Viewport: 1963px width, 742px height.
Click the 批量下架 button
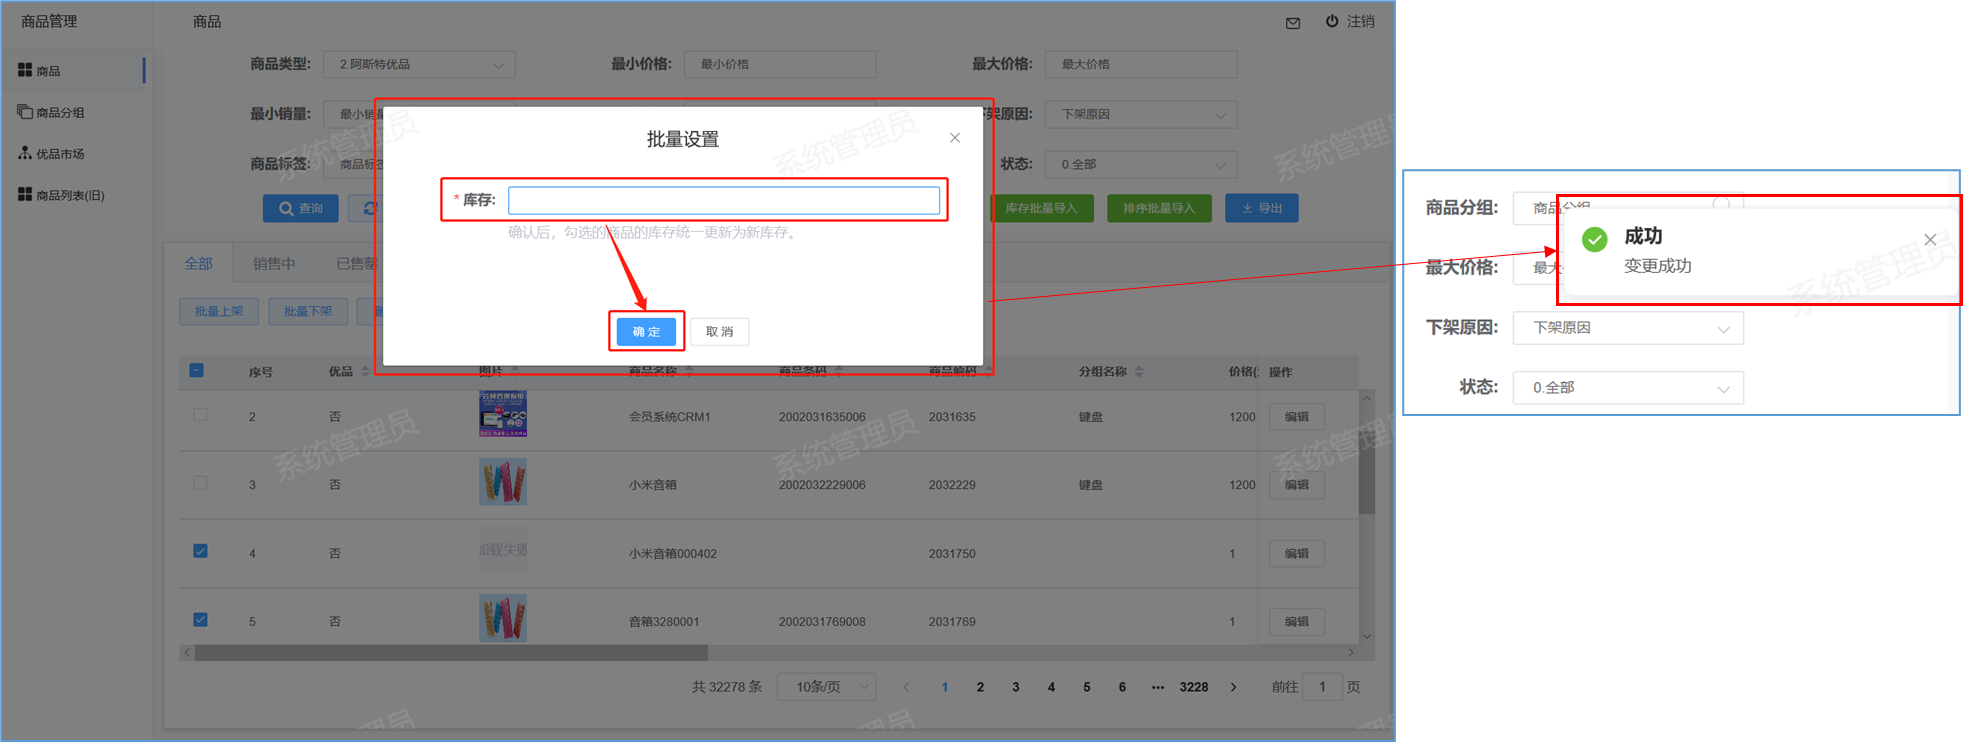(308, 311)
